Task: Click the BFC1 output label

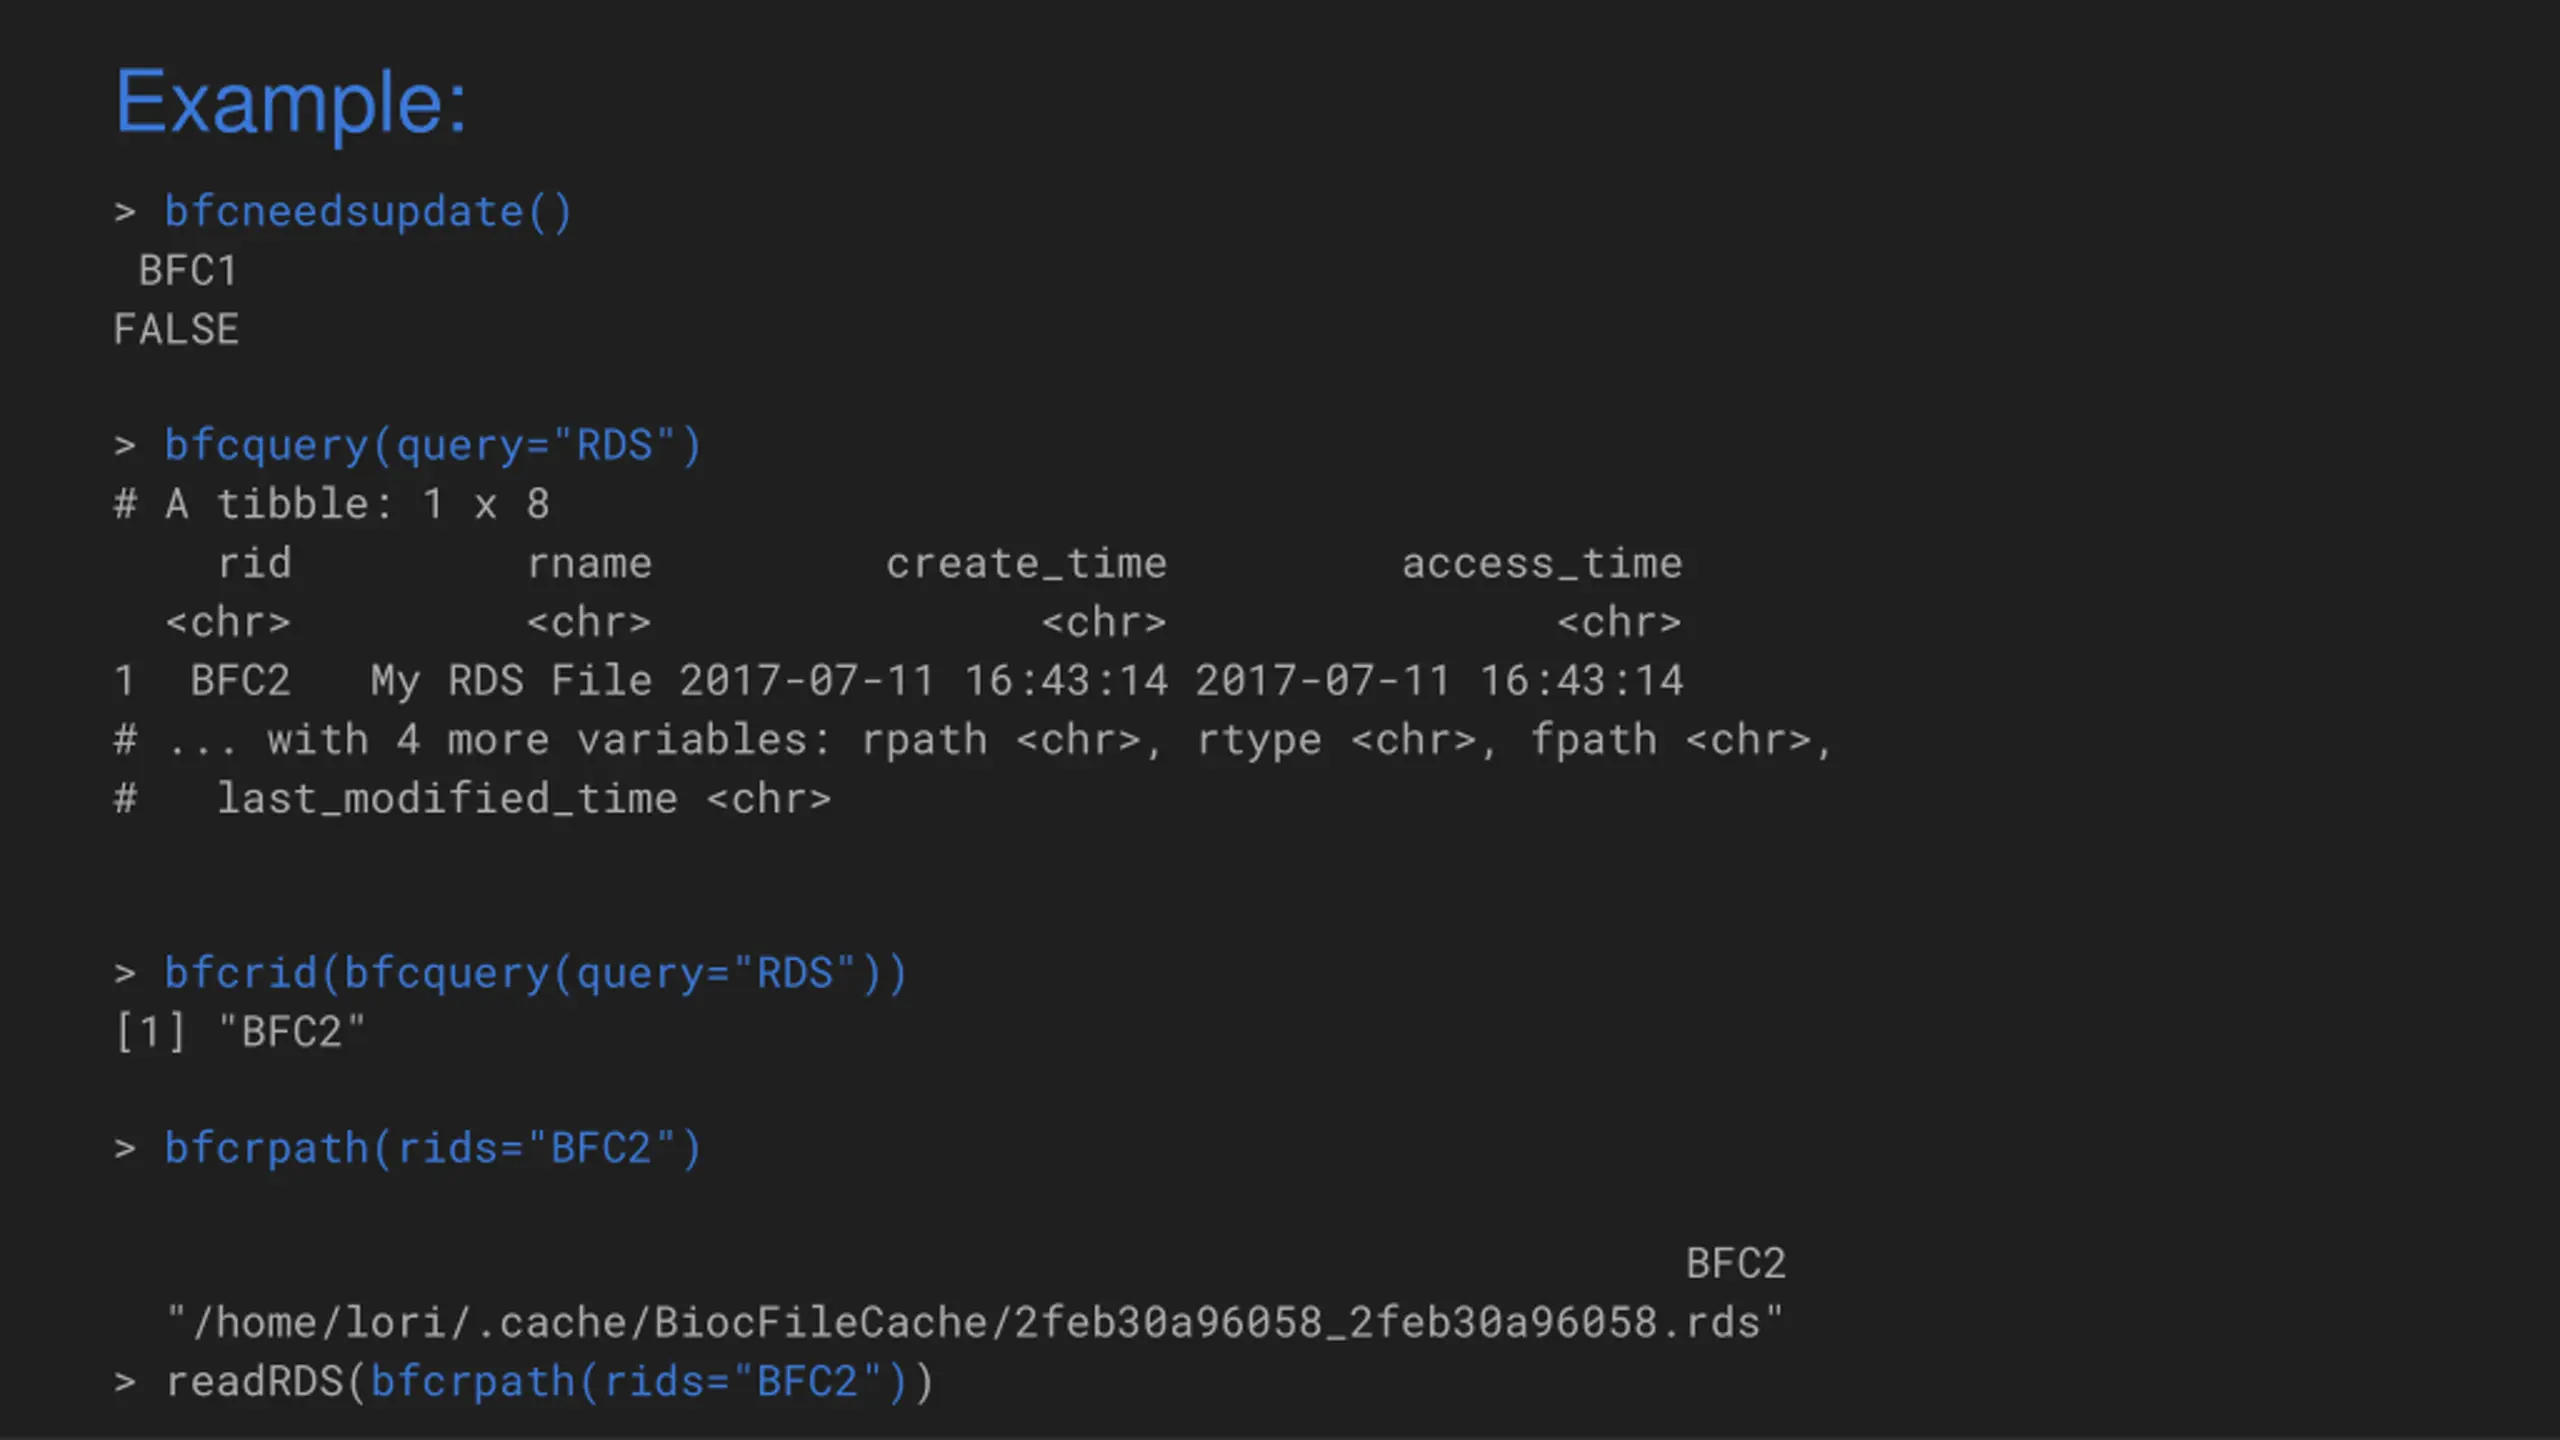Action: click(188, 271)
